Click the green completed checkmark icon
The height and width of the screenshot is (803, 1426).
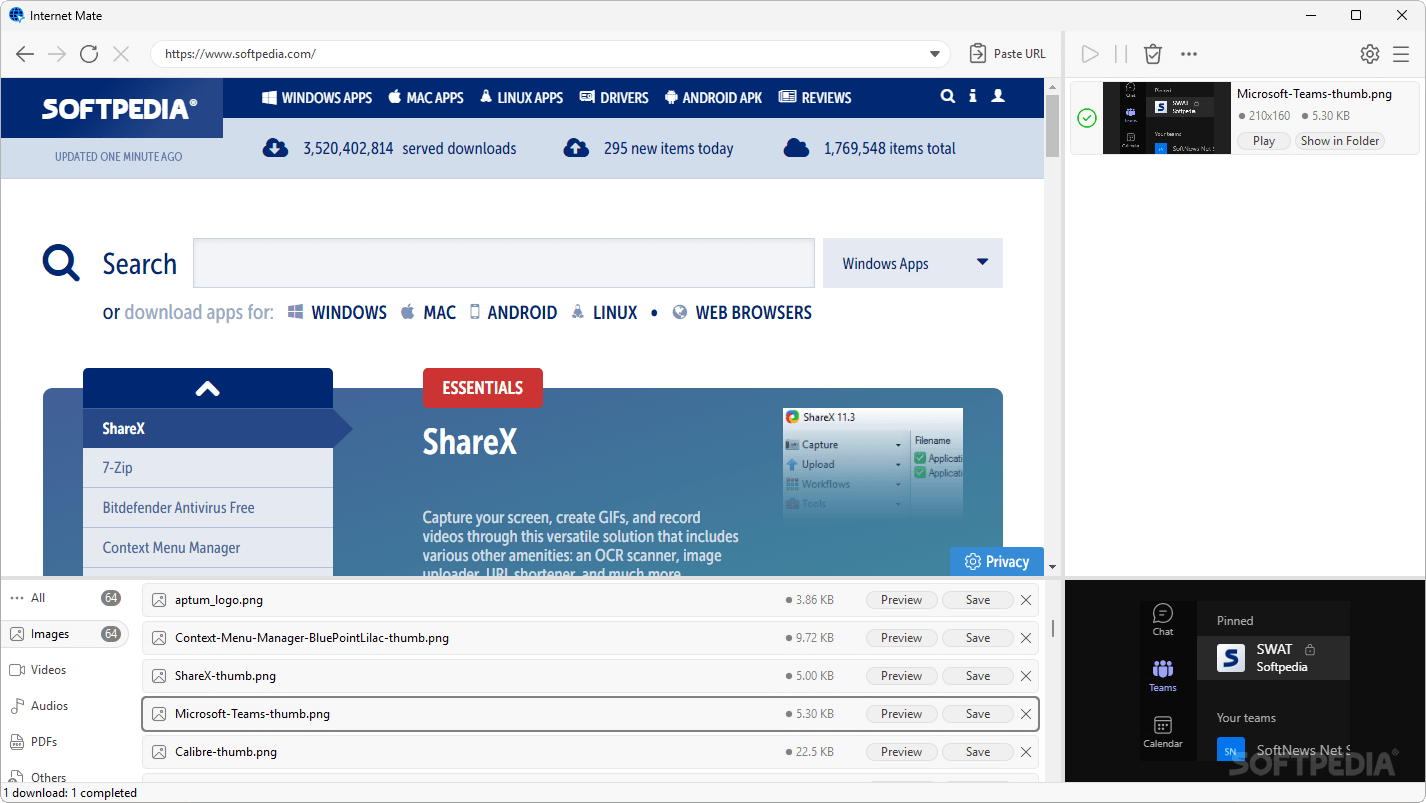pos(1087,118)
